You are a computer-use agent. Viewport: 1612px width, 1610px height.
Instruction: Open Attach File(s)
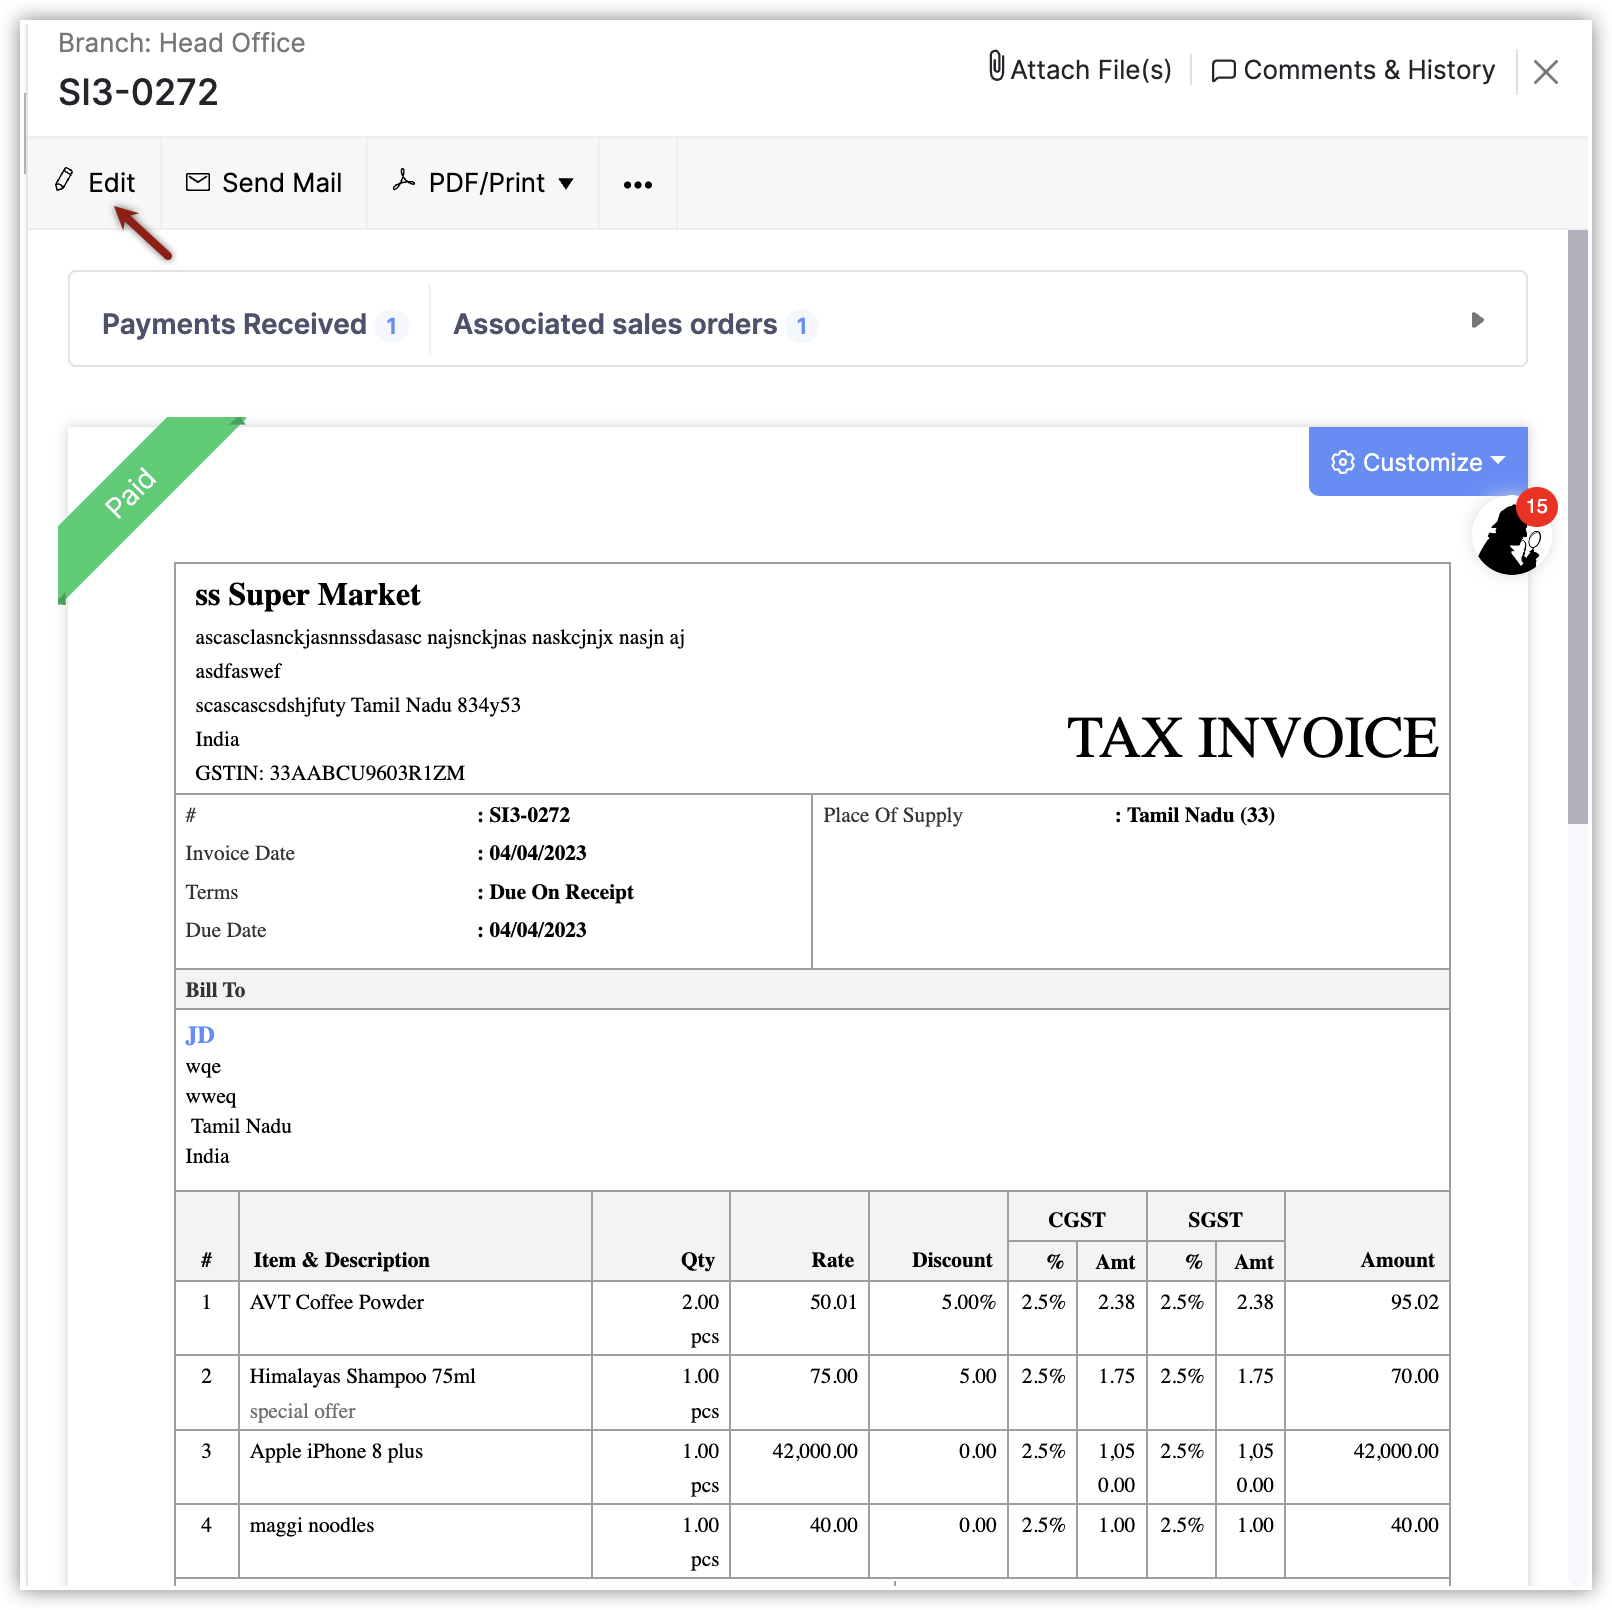pyautogui.click(x=1080, y=69)
